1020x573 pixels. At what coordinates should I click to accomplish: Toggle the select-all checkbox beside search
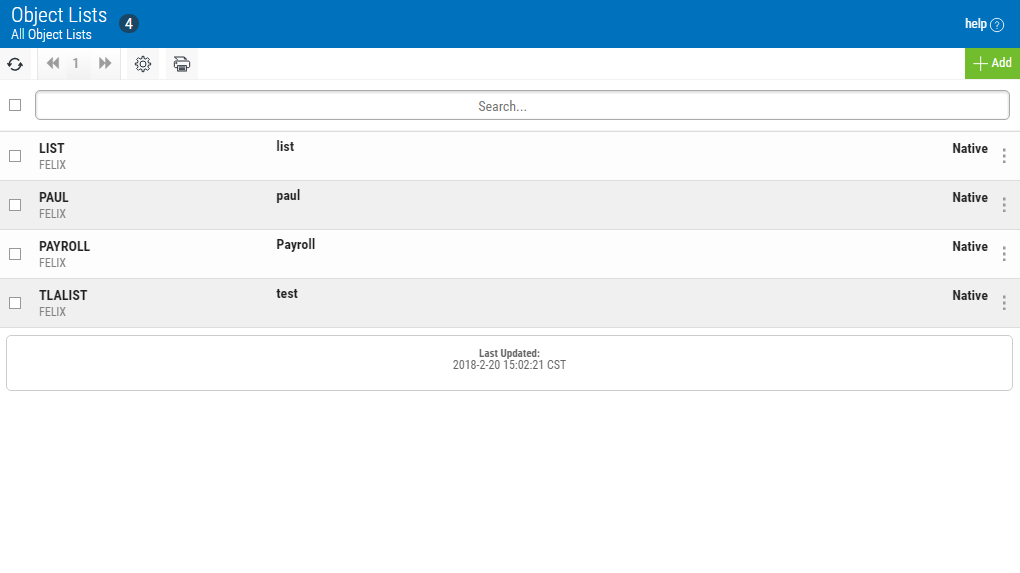coord(15,105)
